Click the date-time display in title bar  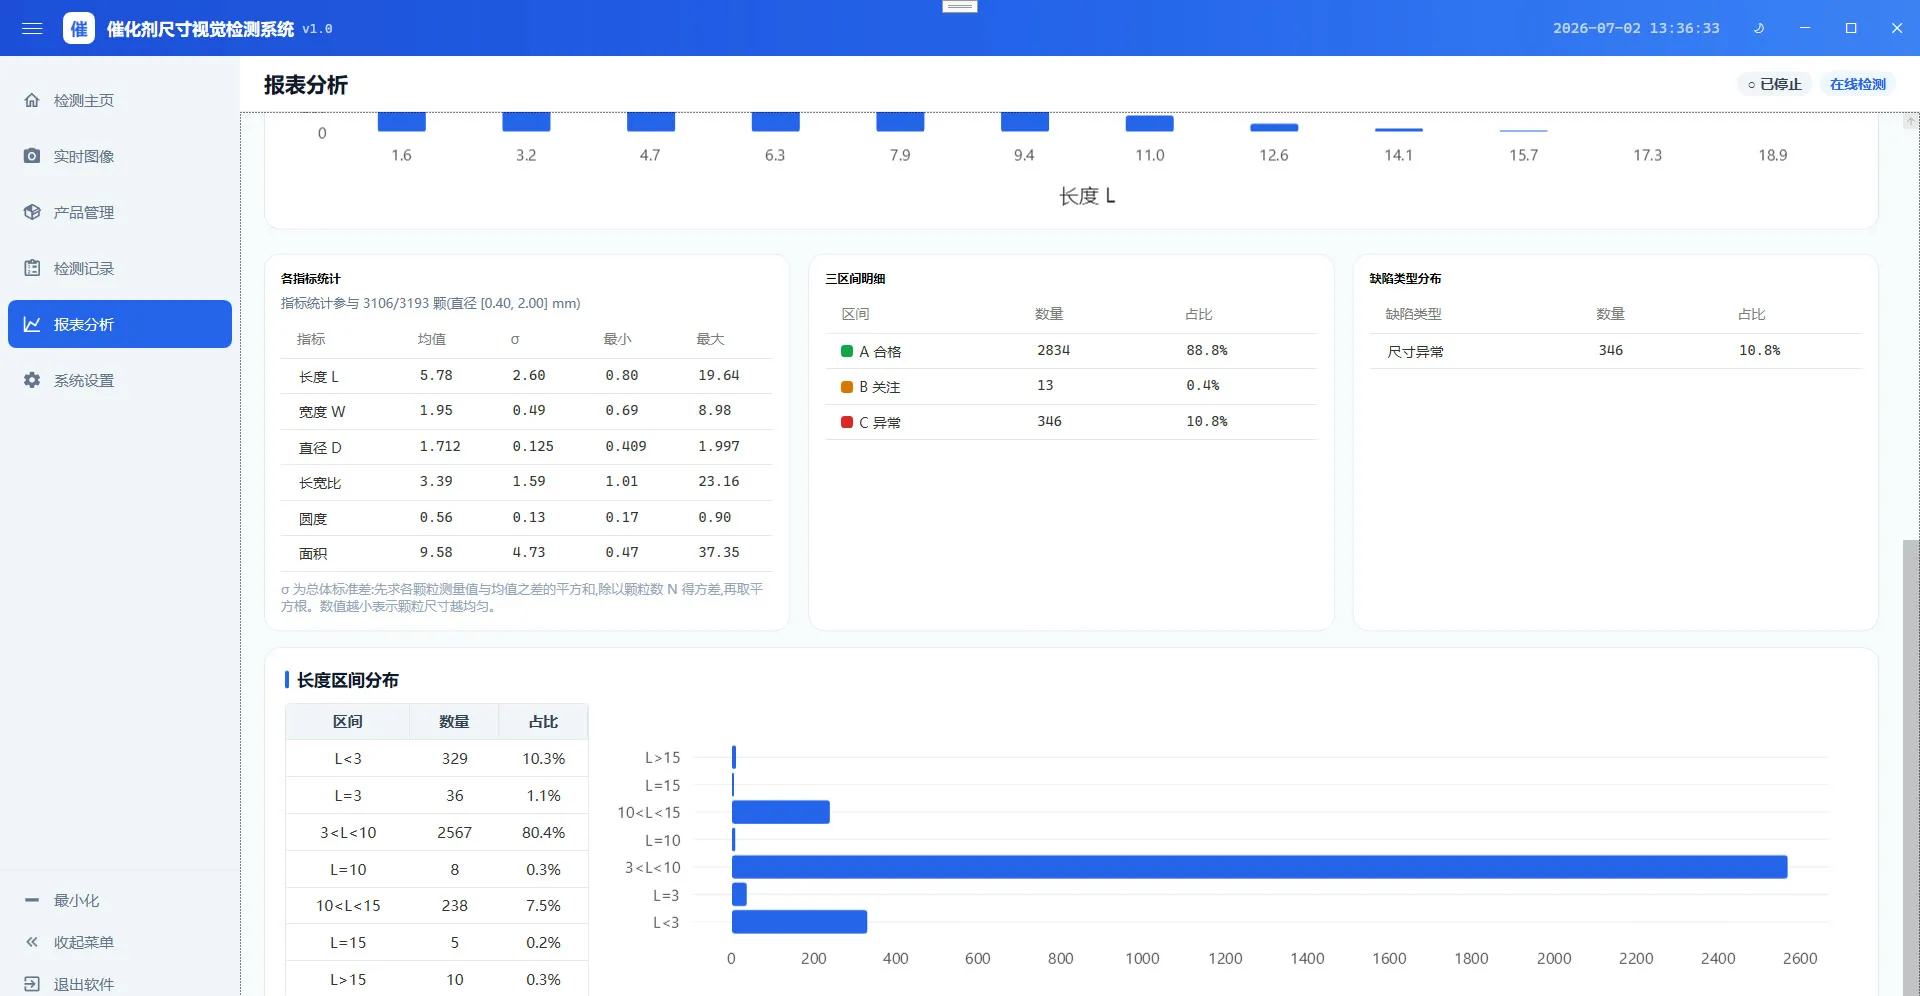click(1636, 28)
